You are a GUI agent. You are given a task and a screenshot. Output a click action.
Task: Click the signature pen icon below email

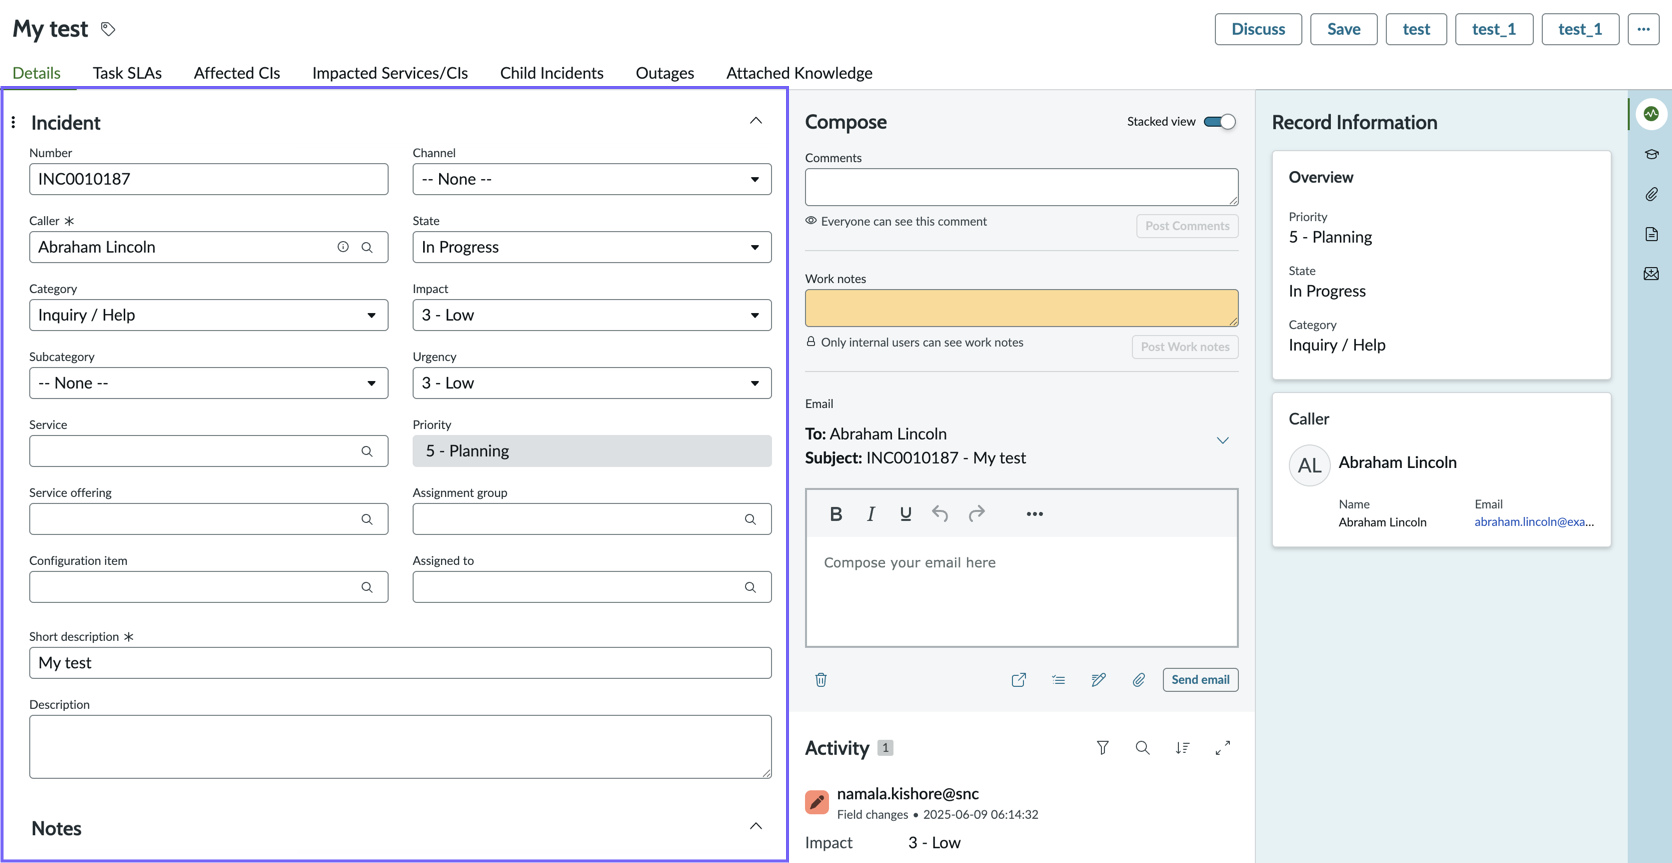[1099, 680]
